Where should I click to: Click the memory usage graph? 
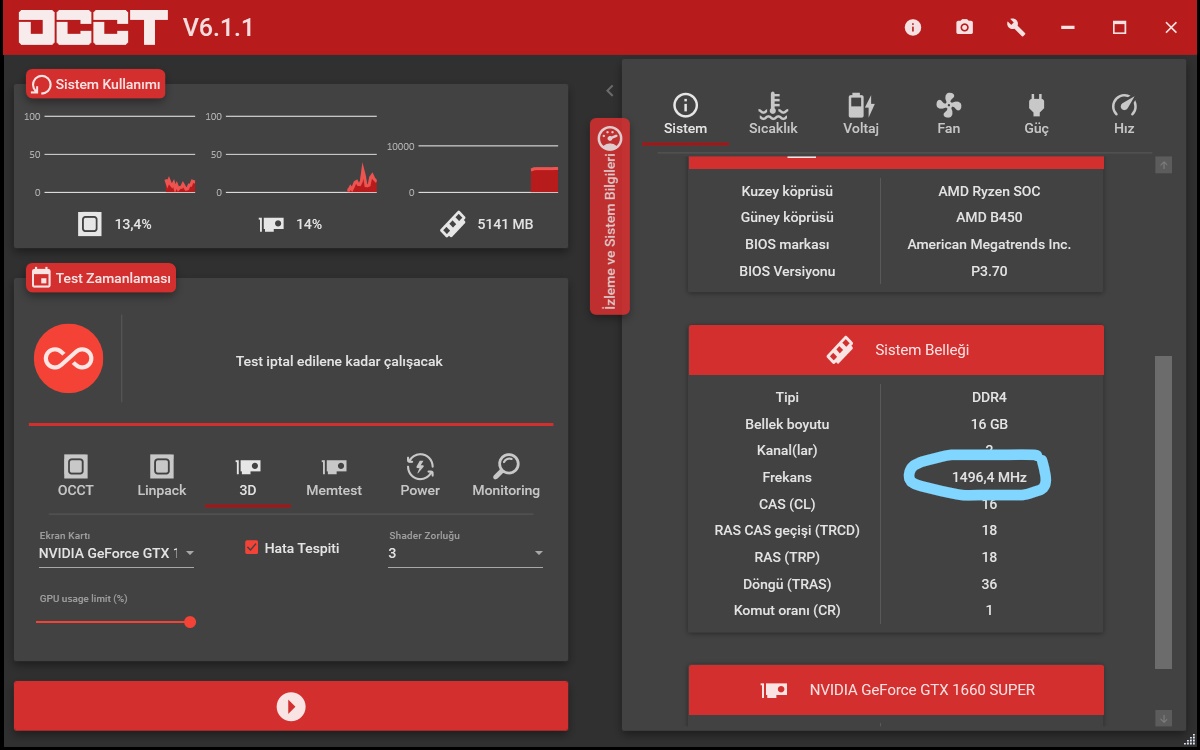pos(489,167)
